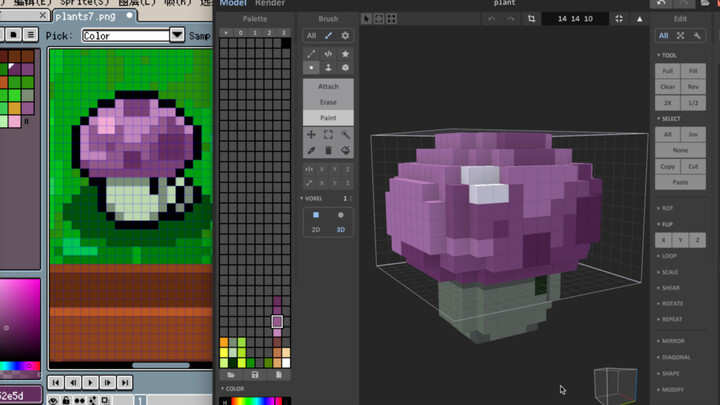The height and width of the screenshot is (405, 720).
Task: Click the Inv selection button
Action: [x=693, y=135]
